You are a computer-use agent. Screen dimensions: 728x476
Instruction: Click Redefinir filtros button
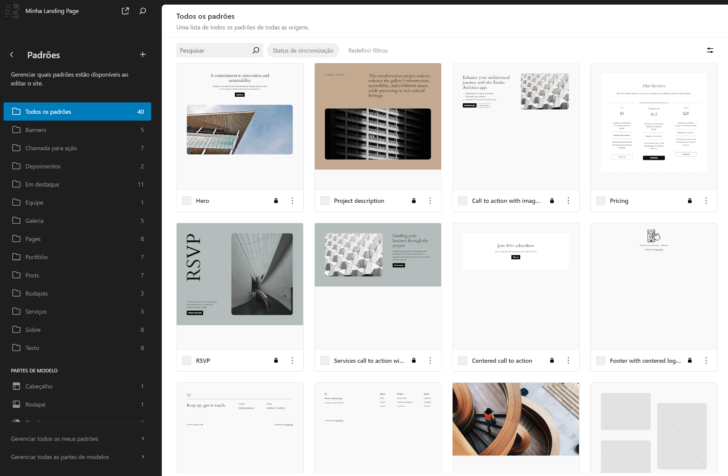tap(368, 50)
